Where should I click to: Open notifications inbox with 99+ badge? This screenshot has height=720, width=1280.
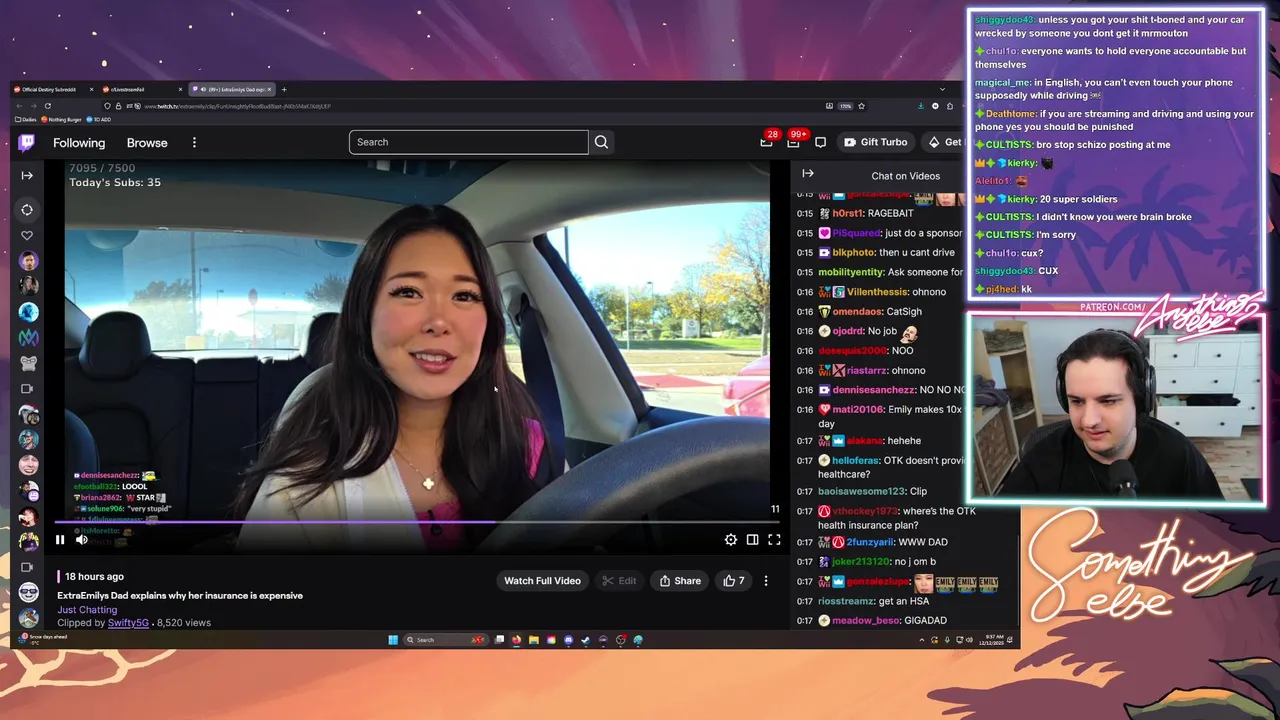[794, 141]
